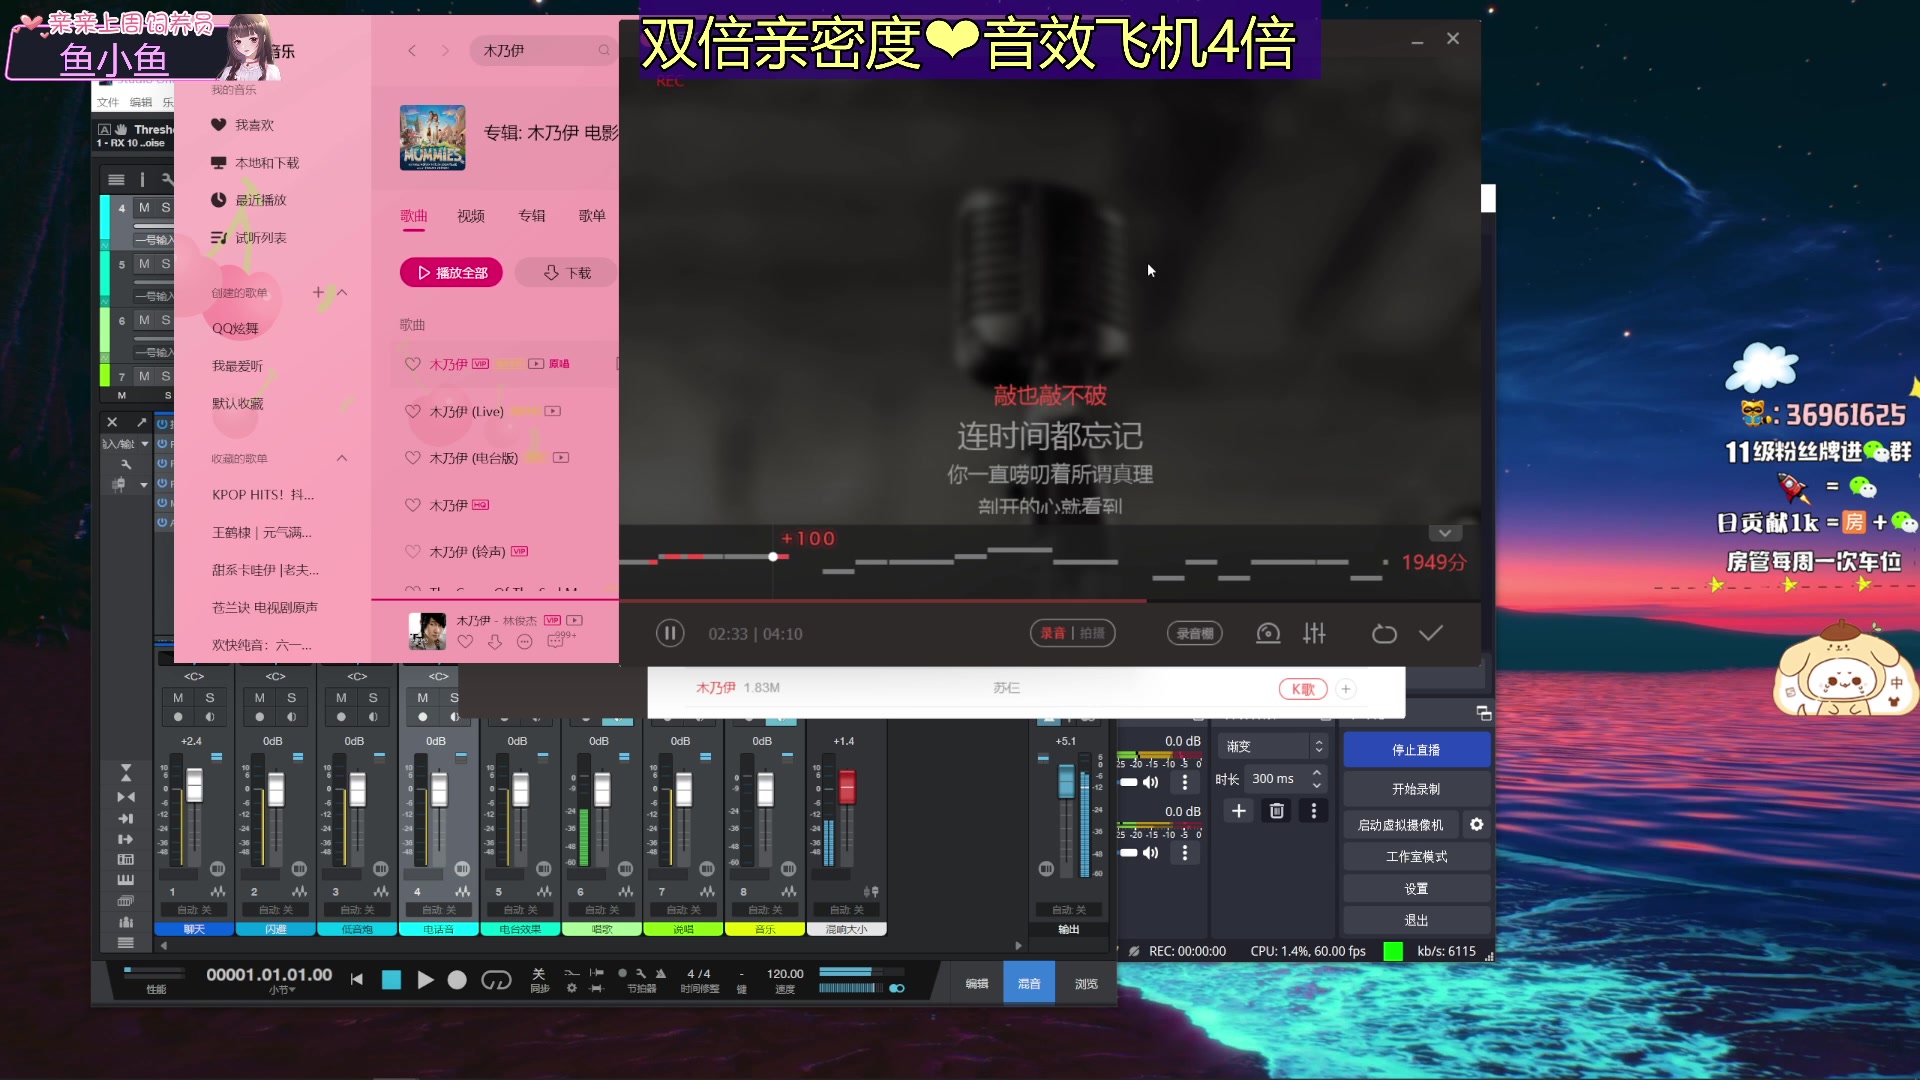Open the KPOP HITS! playlist
The width and height of the screenshot is (1920, 1080).
[263, 495]
